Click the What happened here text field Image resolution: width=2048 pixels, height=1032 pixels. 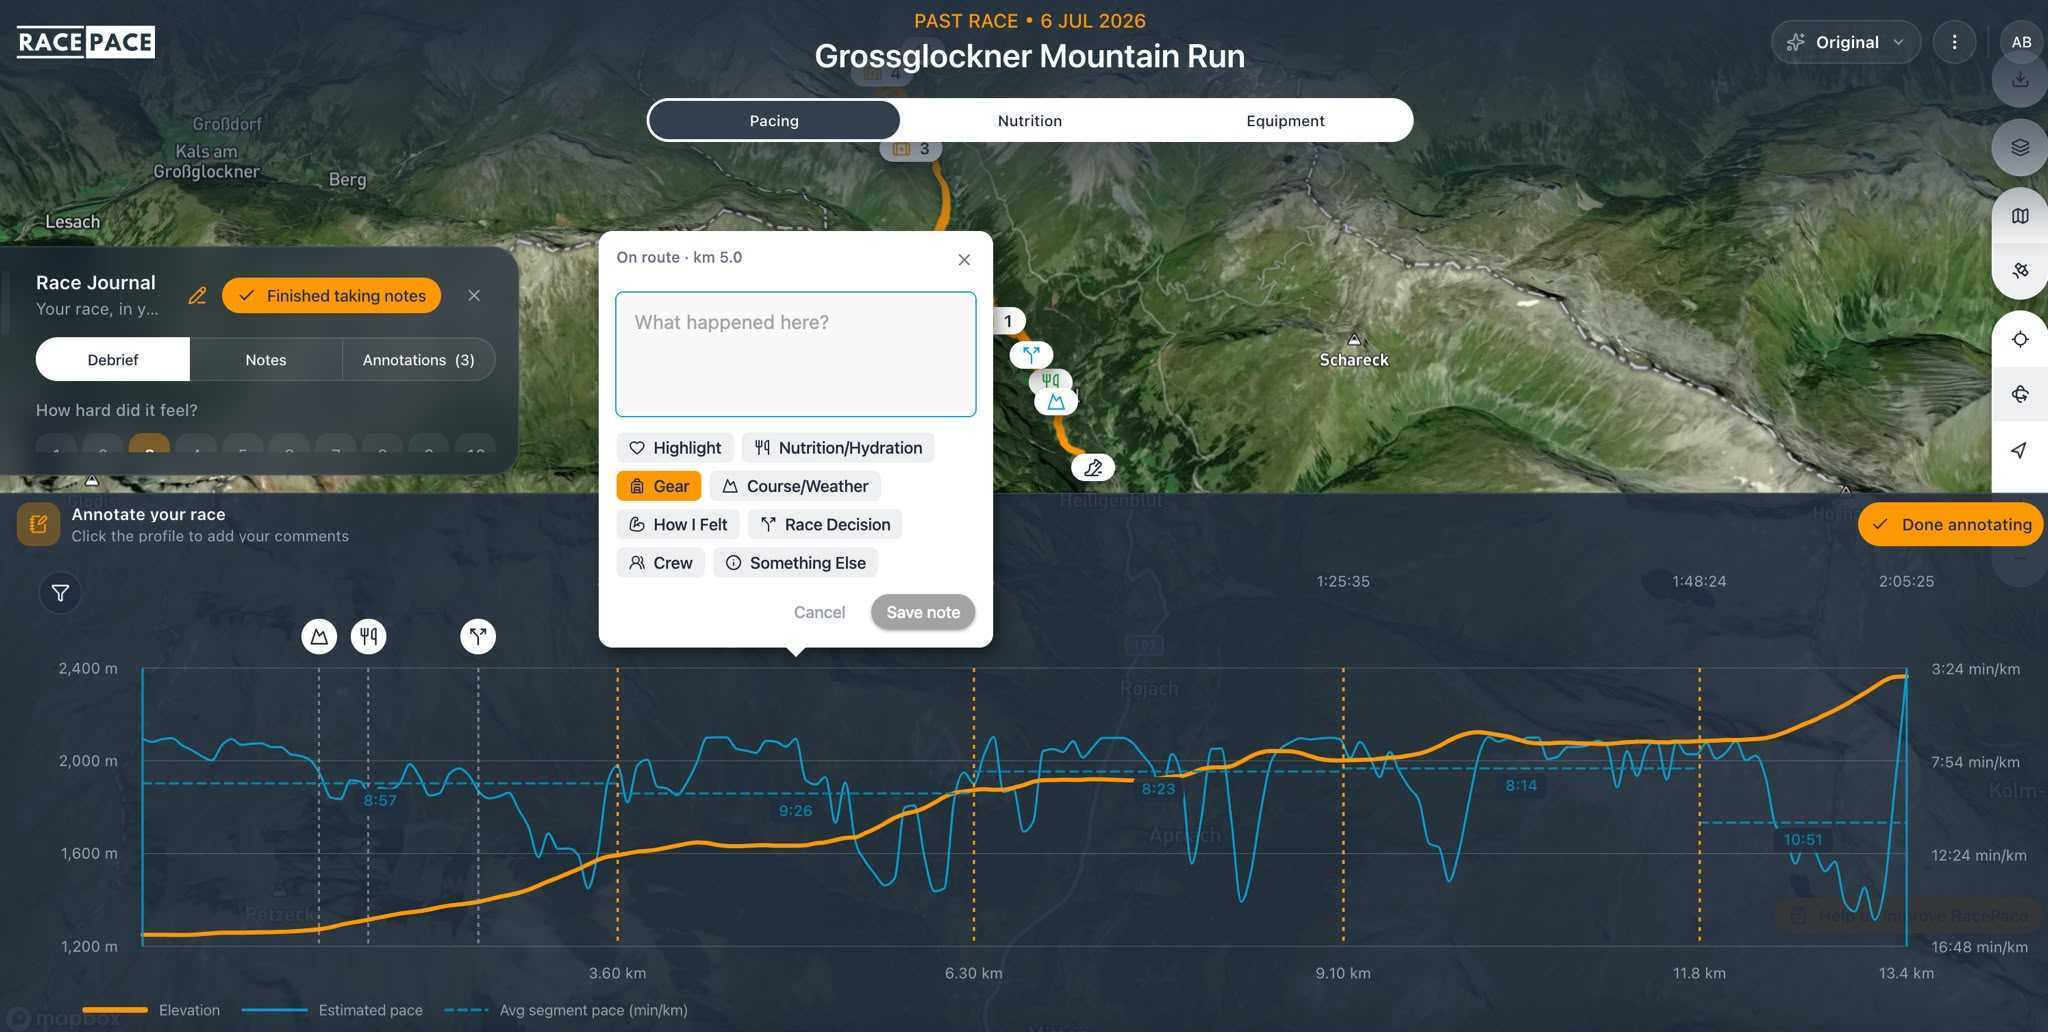coord(796,354)
